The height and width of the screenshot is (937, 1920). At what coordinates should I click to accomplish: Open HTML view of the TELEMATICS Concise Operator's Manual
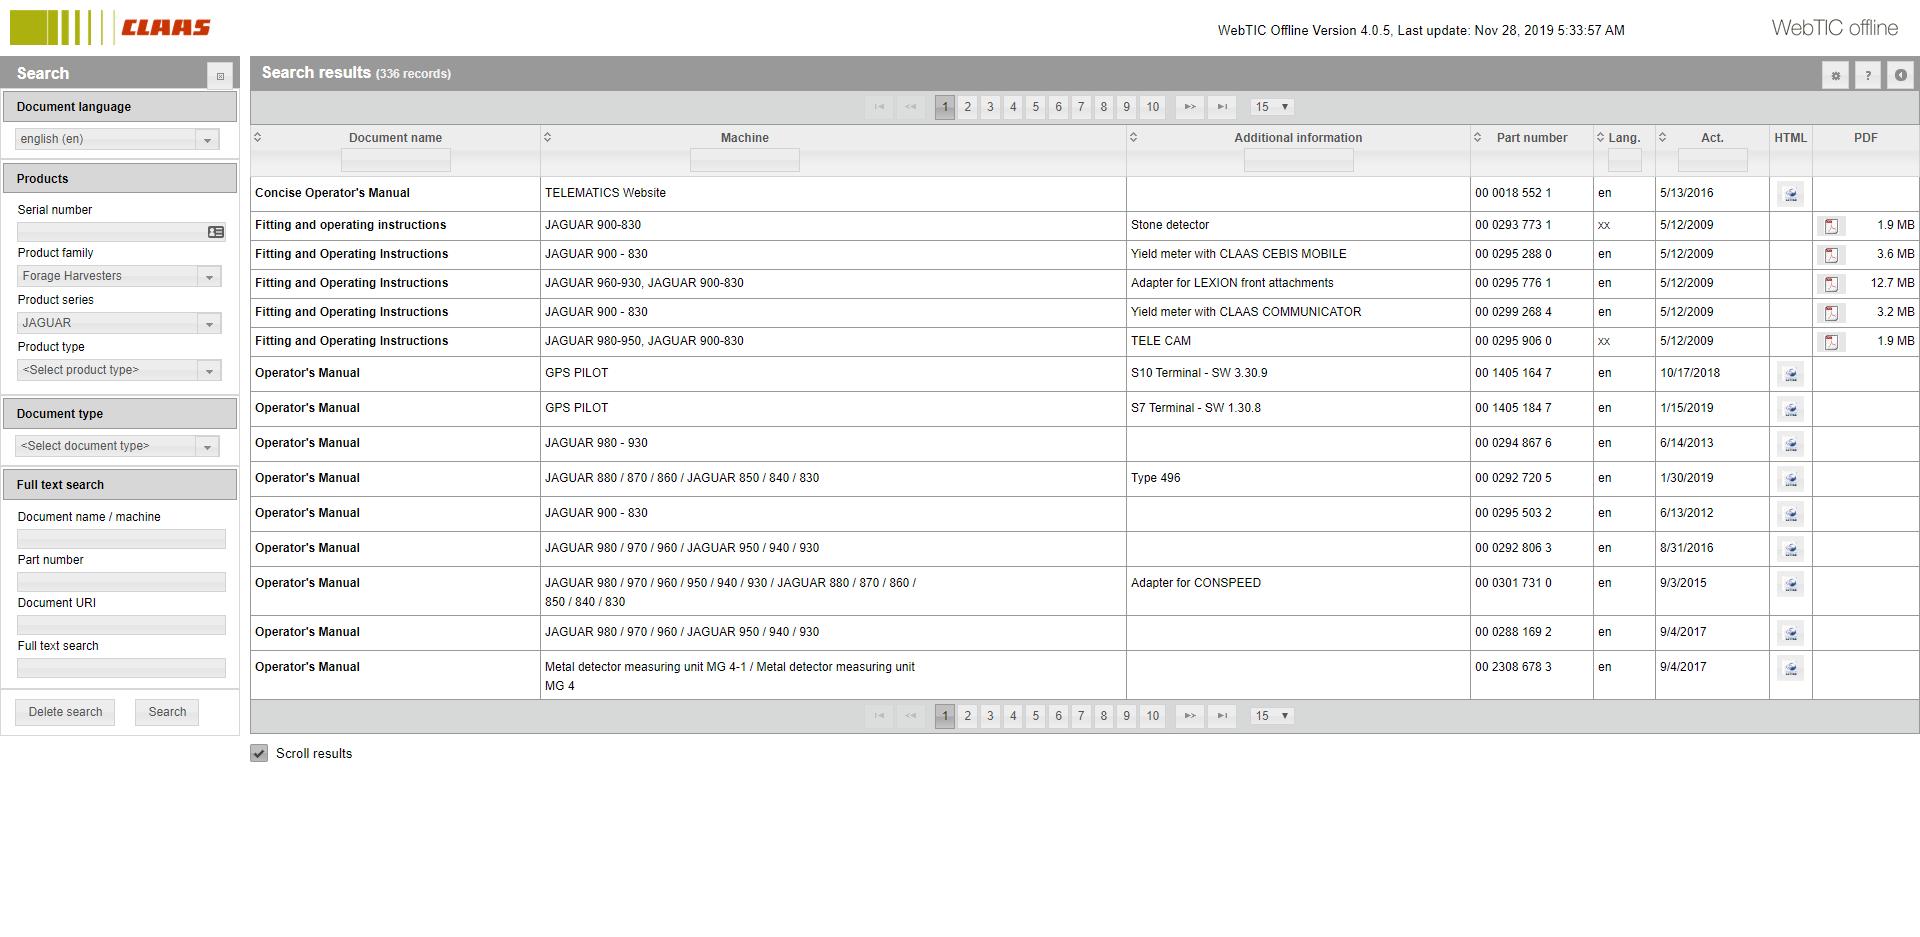pos(1790,194)
